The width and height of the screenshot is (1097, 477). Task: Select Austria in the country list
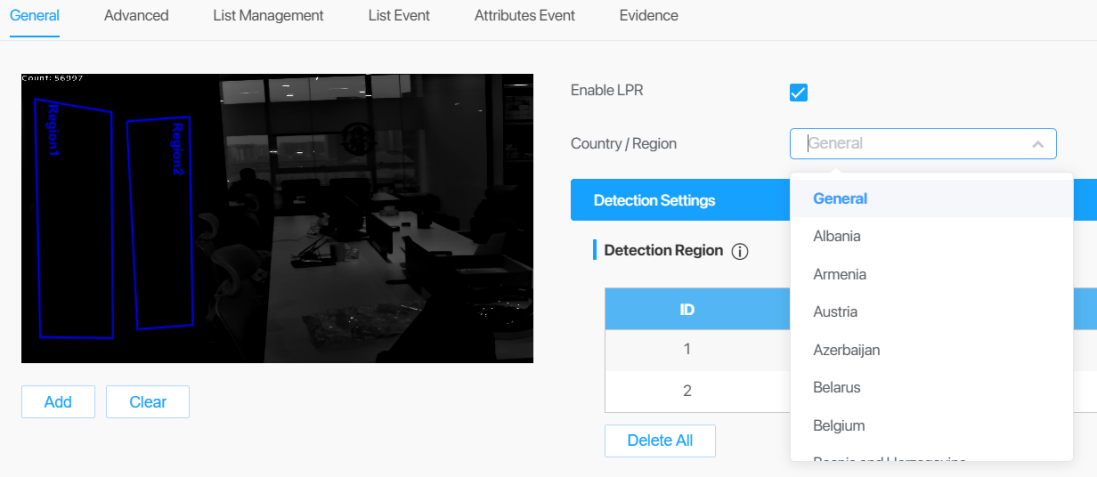pyautogui.click(x=931, y=312)
